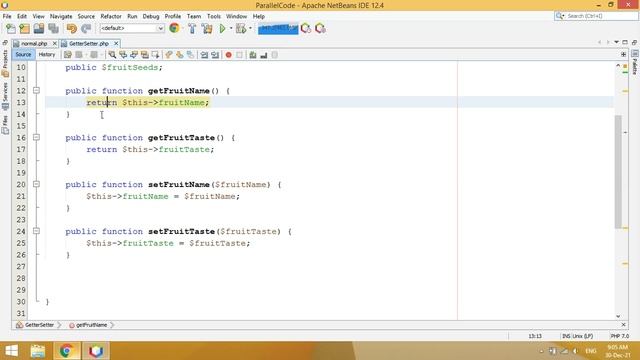Image resolution: width=640 pixels, height=360 pixels.
Task: Open File Explorer from taskbar
Action: pos(38,351)
